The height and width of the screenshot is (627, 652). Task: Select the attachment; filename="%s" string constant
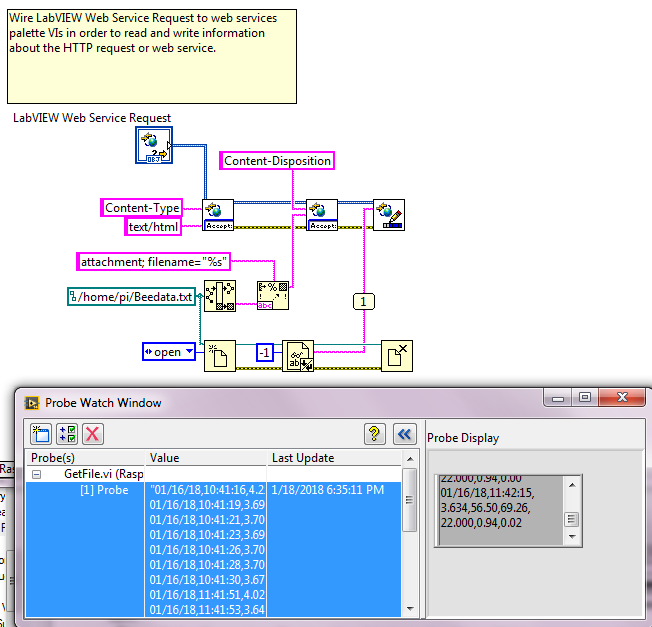click(153, 262)
